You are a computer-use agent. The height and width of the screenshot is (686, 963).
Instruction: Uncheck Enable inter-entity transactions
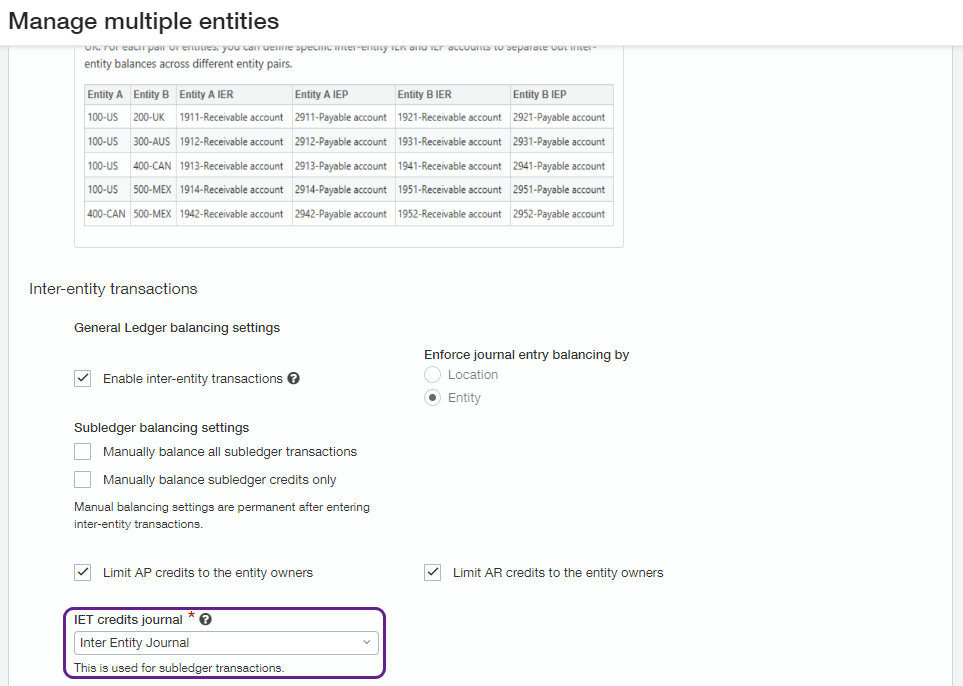[82, 378]
